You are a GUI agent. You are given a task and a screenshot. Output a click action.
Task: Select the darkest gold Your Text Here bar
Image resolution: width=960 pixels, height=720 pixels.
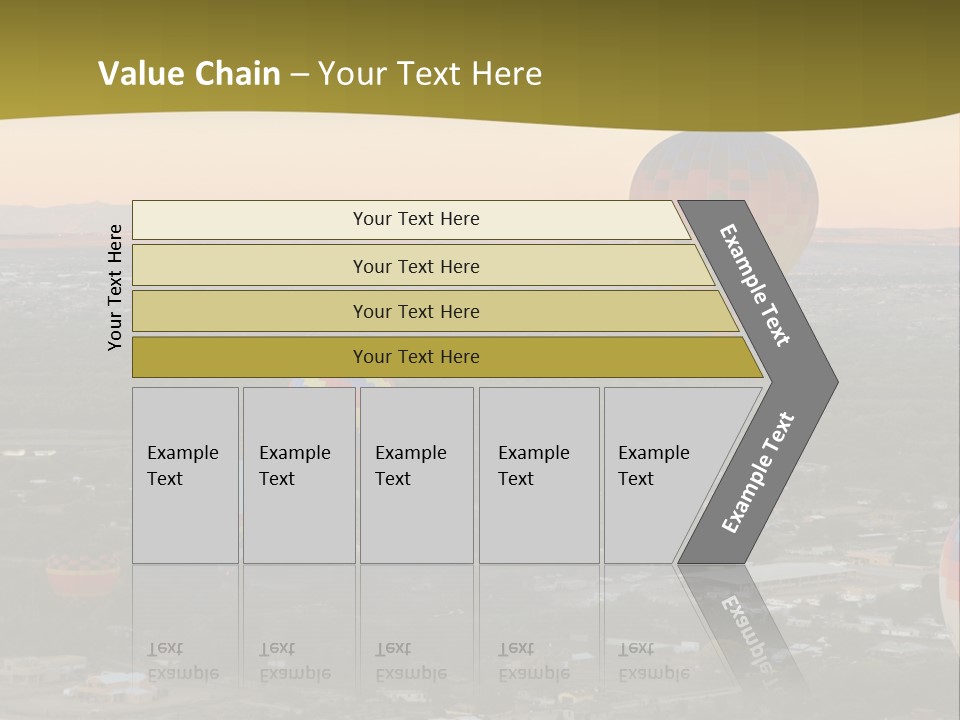[x=416, y=357]
